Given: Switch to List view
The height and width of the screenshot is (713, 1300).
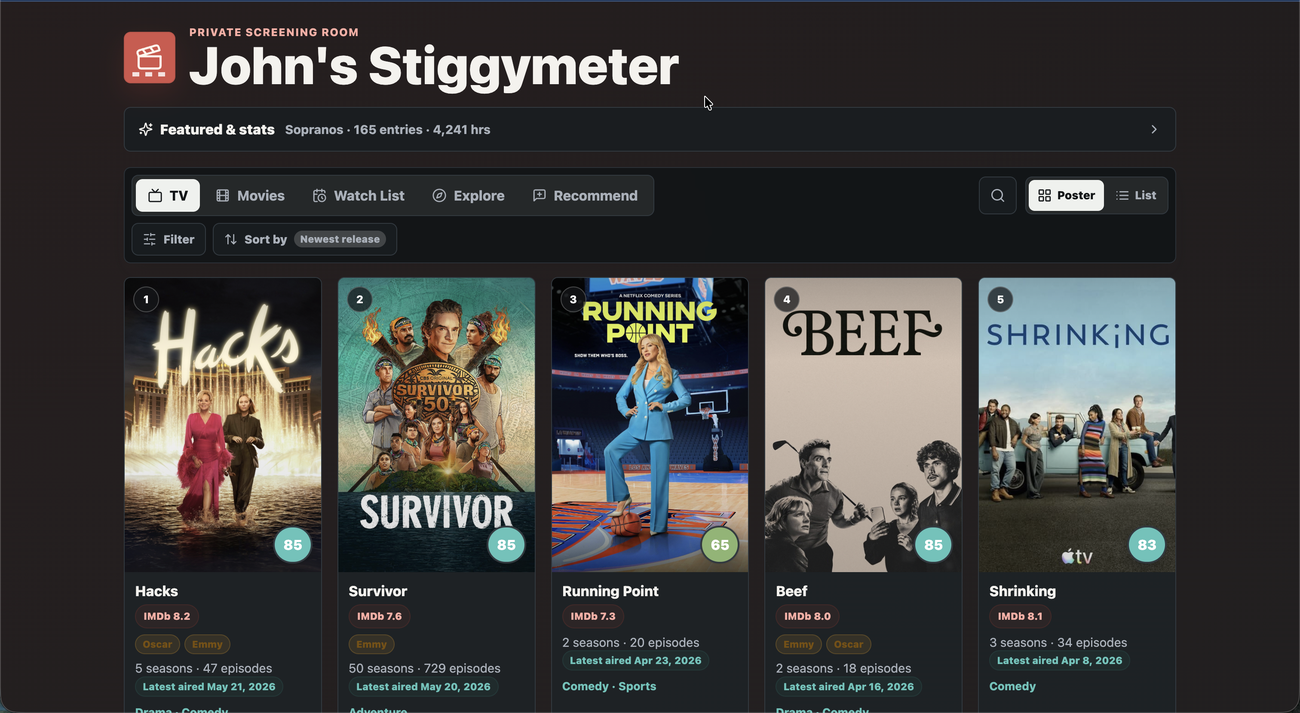Looking at the screenshot, I should point(1136,196).
